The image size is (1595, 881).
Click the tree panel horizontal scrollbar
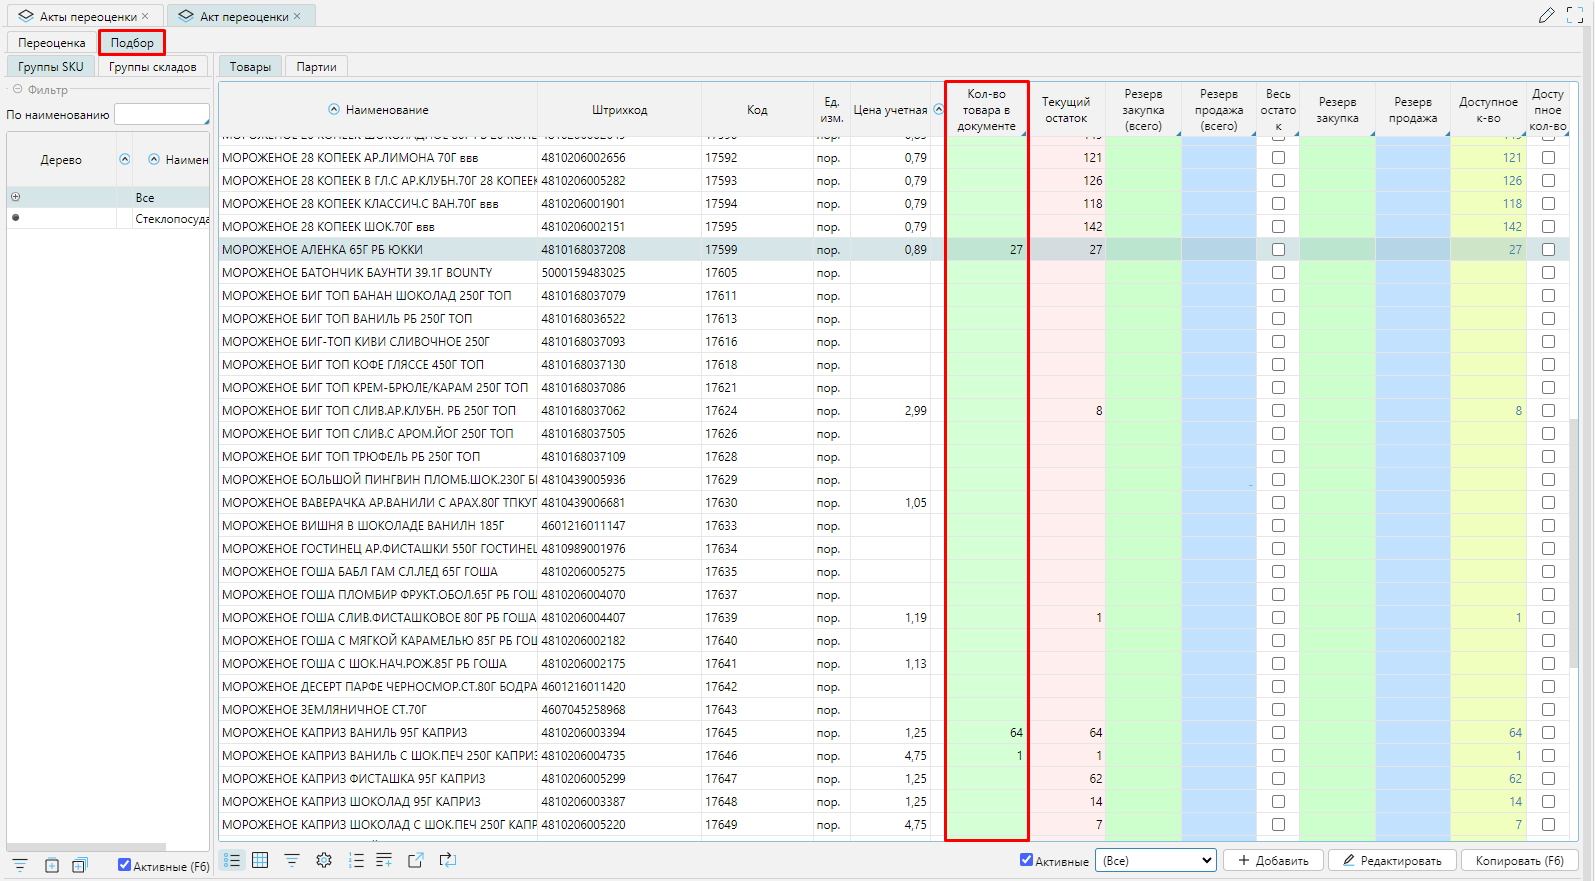(86, 847)
